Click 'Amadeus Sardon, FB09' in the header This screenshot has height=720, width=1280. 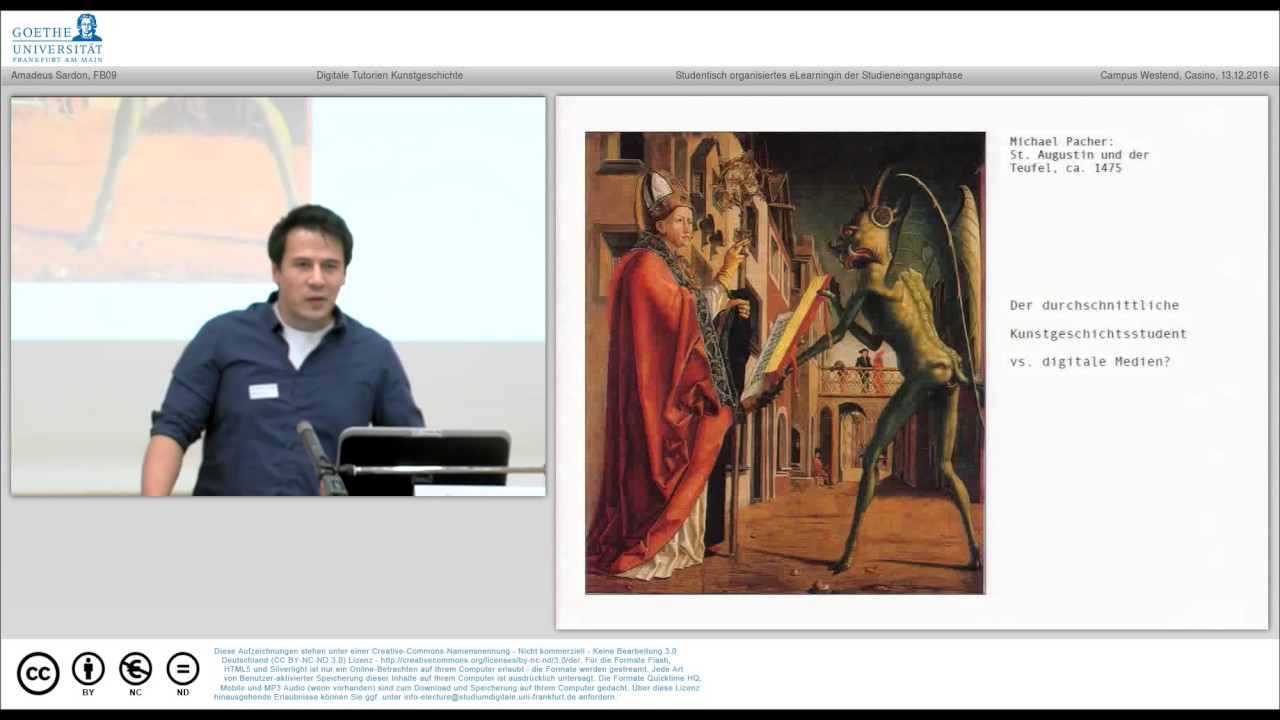(64, 75)
